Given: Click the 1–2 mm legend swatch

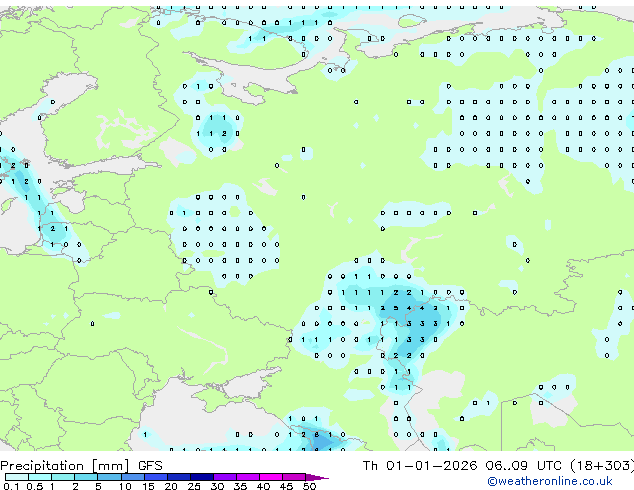Looking at the screenshot, I should [63, 477].
